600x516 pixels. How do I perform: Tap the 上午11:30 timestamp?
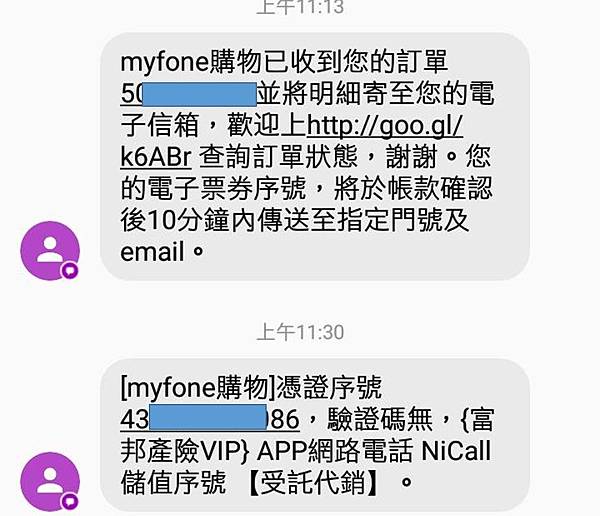[300, 332]
